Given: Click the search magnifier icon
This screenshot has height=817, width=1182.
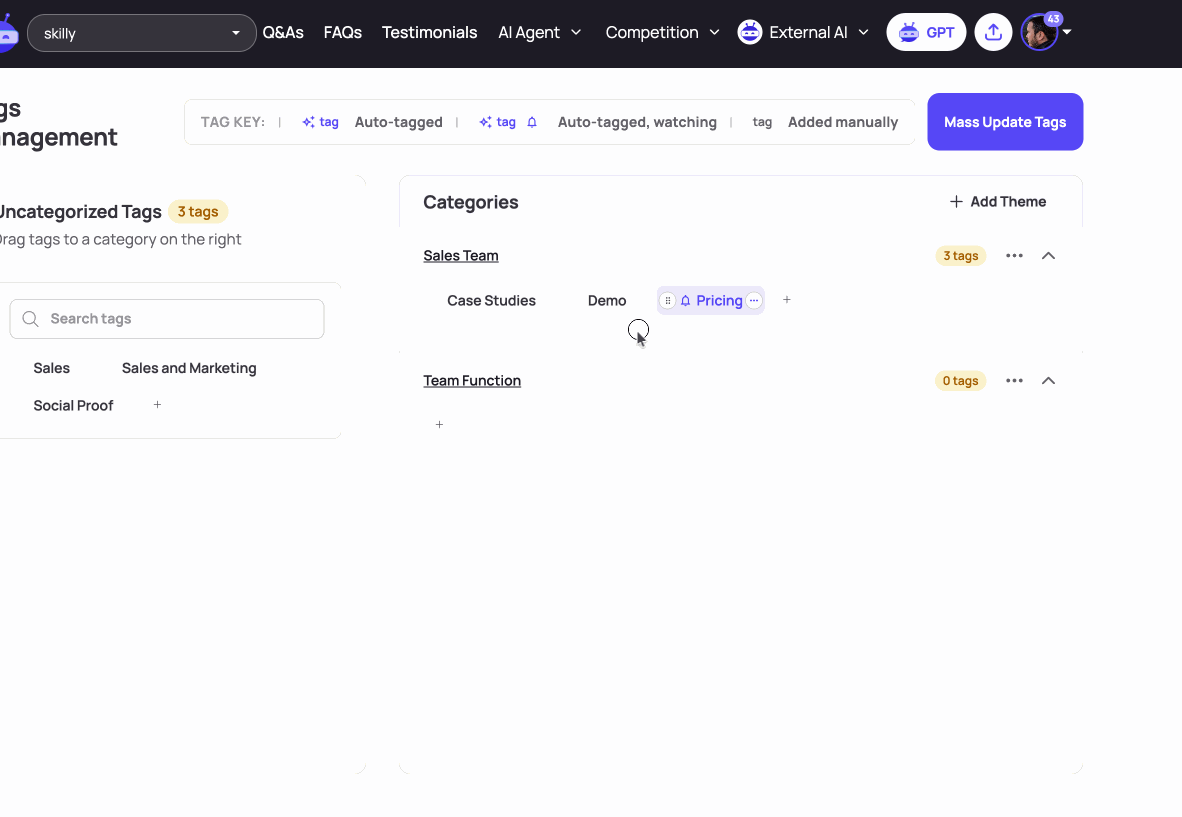Looking at the screenshot, I should point(30,319).
